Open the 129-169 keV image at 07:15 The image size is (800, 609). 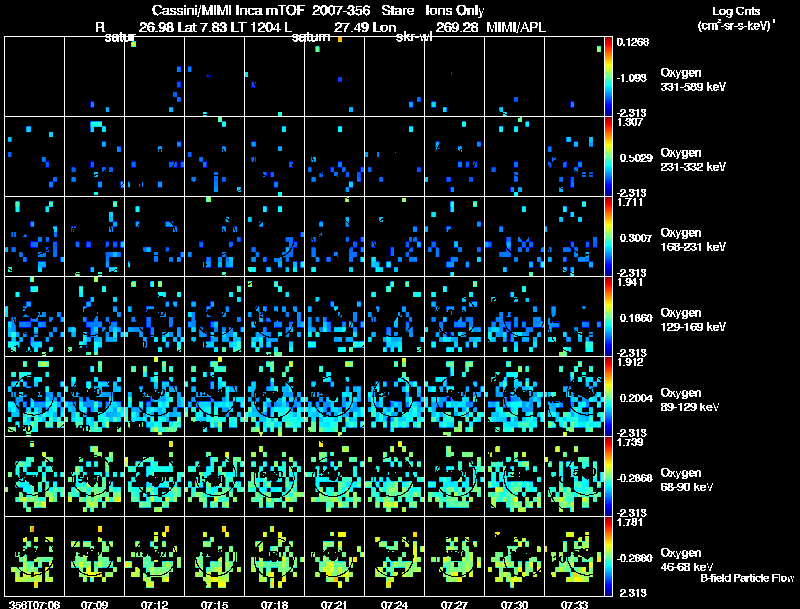coord(215,317)
